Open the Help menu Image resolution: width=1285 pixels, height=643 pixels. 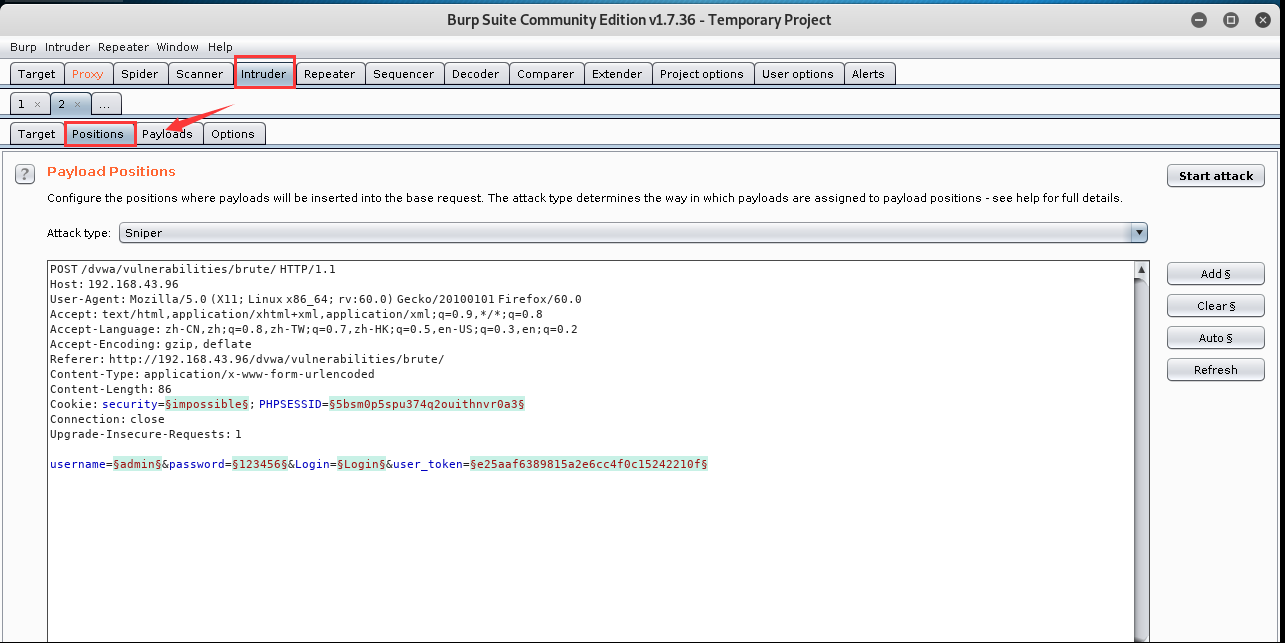[220, 47]
